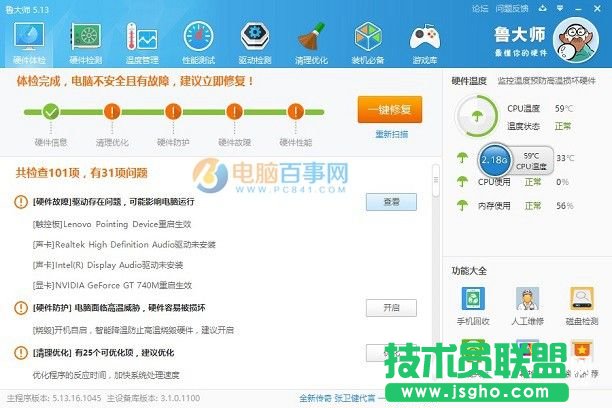Open the 性能测试 tab

click(198, 43)
